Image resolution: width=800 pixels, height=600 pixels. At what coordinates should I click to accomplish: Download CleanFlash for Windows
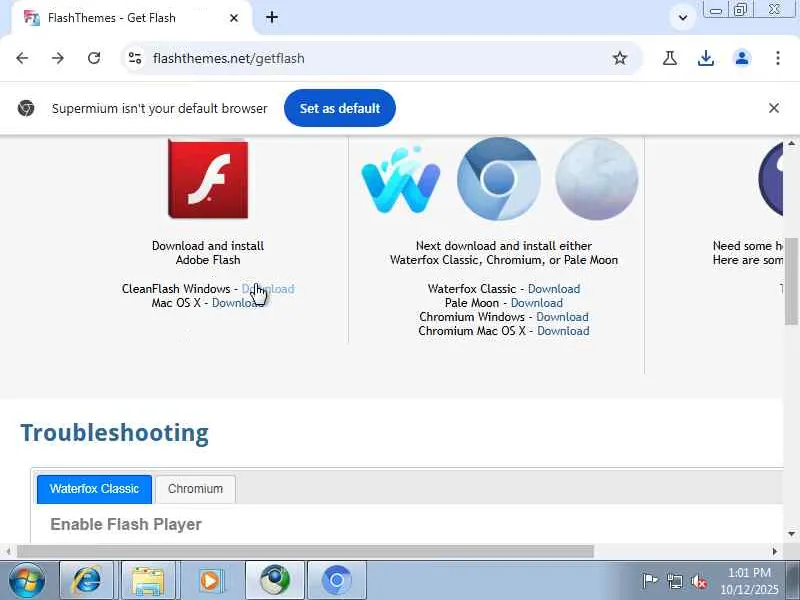(268, 289)
